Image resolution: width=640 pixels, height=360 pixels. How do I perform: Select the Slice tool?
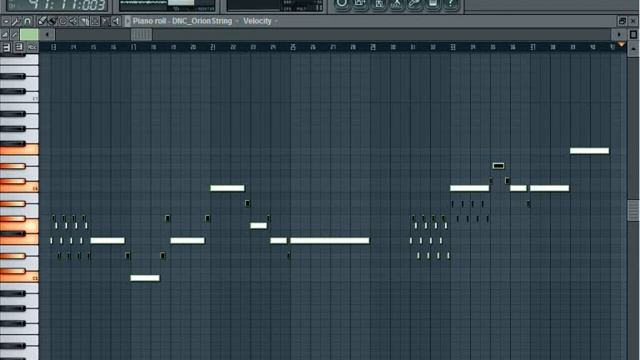coord(84,21)
